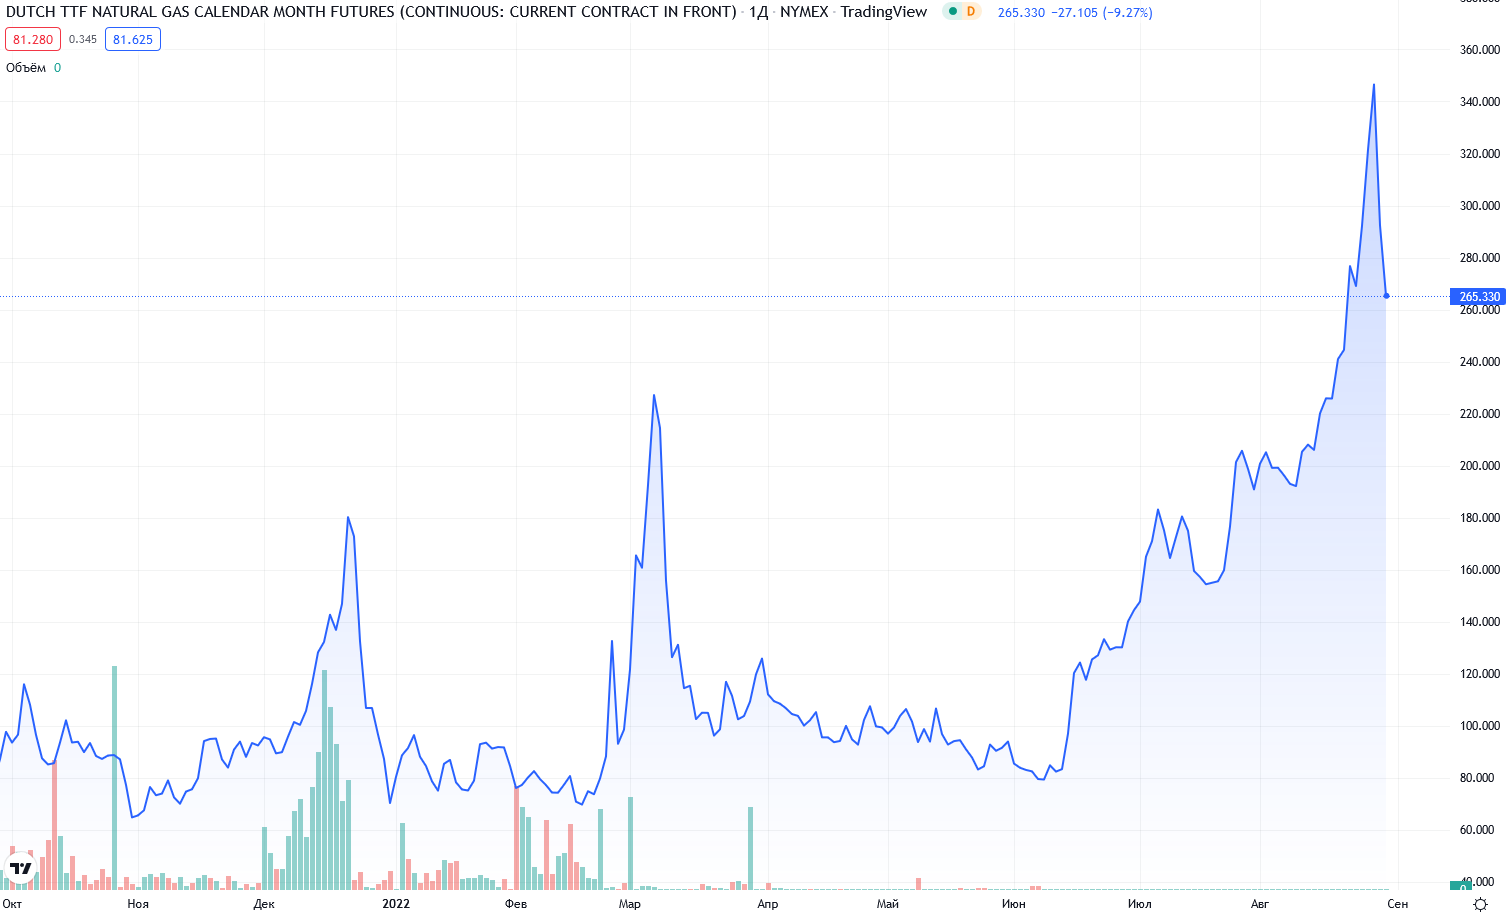This screenshot has width=1509, height=916.
Task: Click the 0.345 spread value
Action: pyautogui.click(x=83, y=40)
